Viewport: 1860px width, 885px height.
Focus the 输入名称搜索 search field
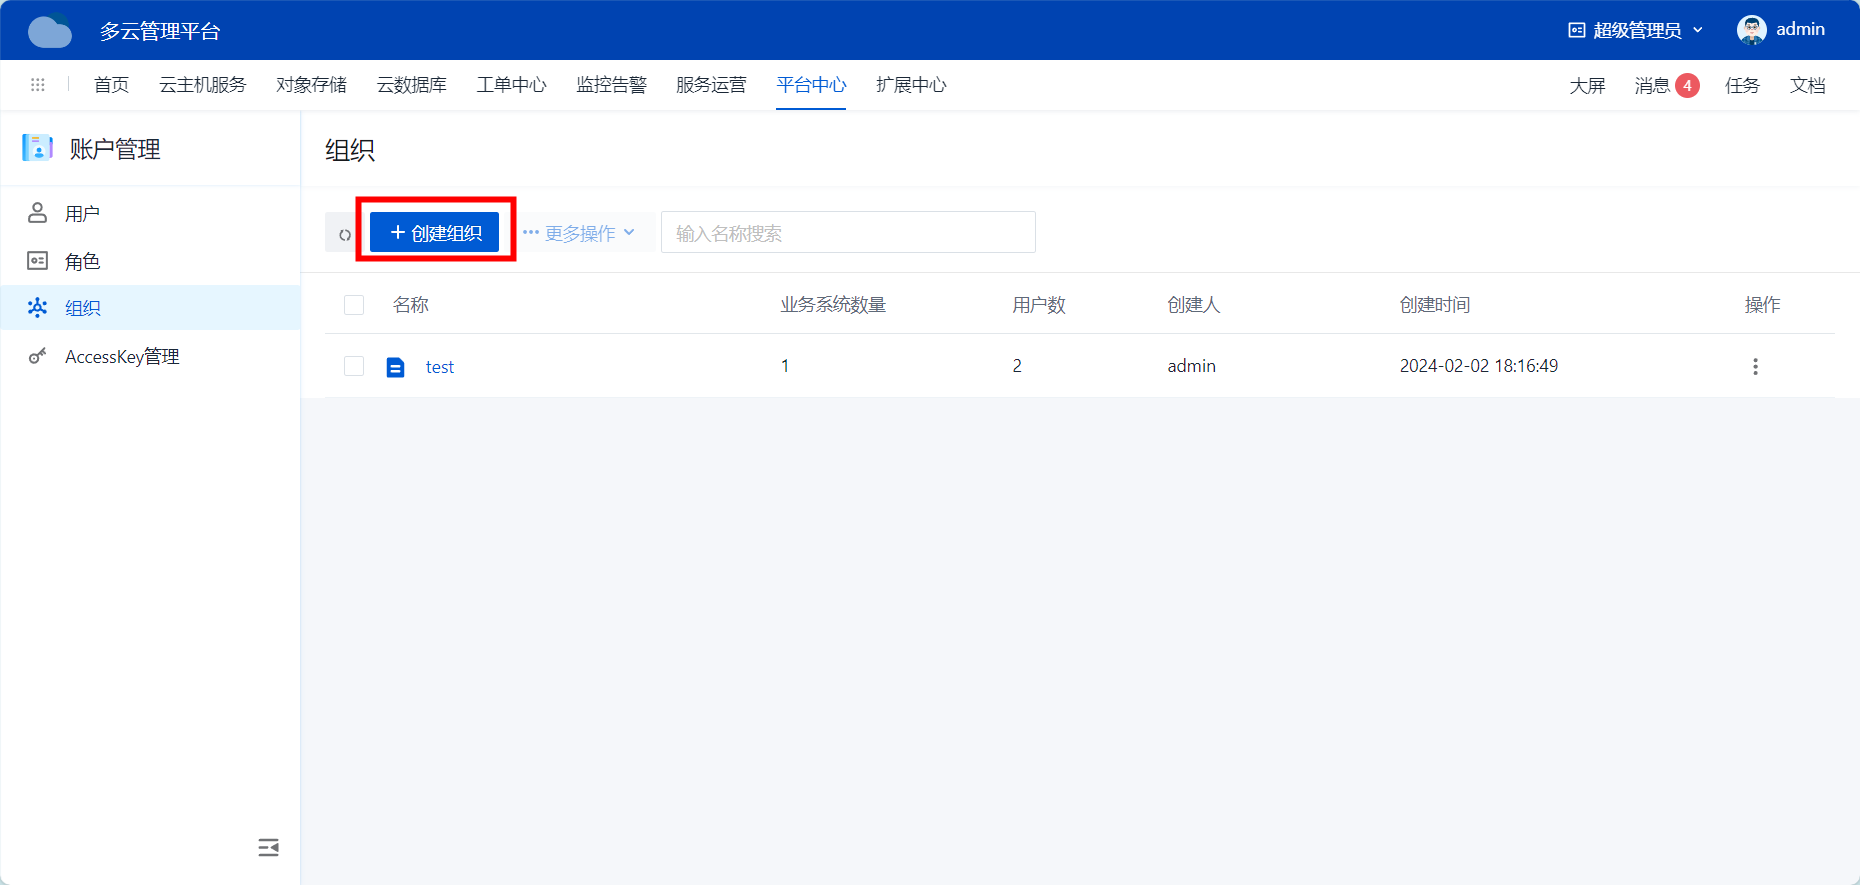click(x=847, y=233)
